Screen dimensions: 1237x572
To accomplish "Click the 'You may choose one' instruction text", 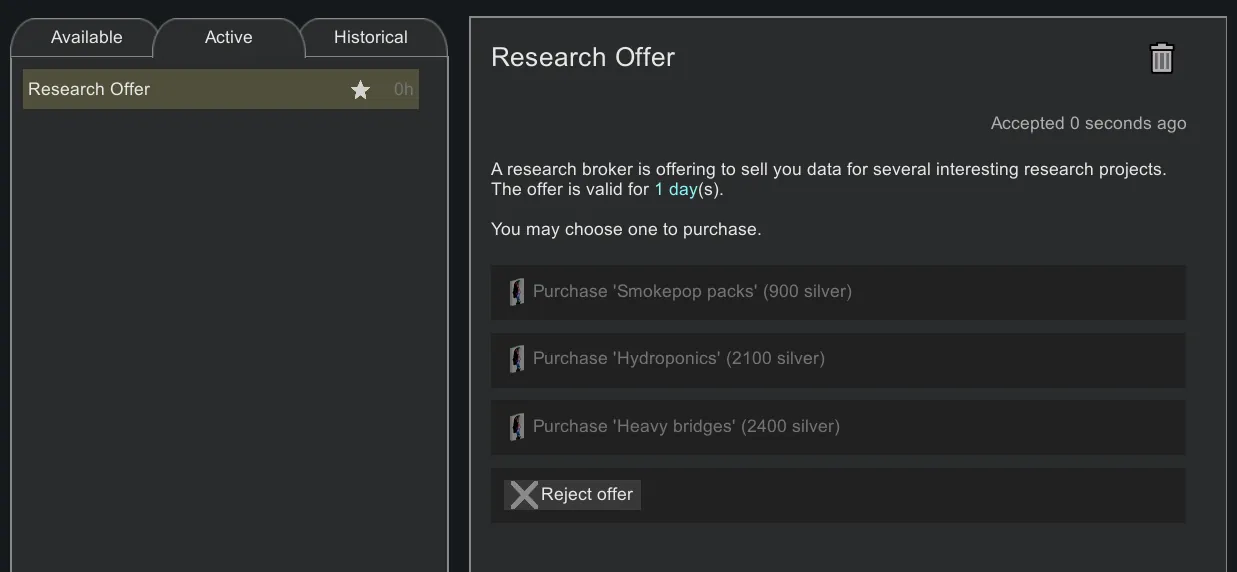I will coord(626,230).
